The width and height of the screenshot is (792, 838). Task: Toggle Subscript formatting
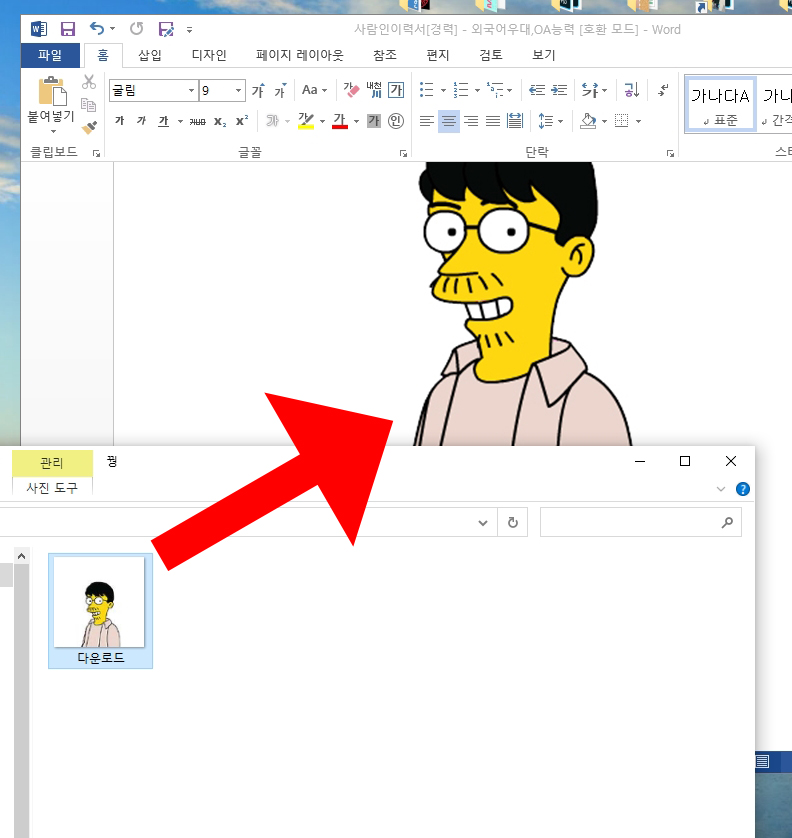click(x=220, y=122)
